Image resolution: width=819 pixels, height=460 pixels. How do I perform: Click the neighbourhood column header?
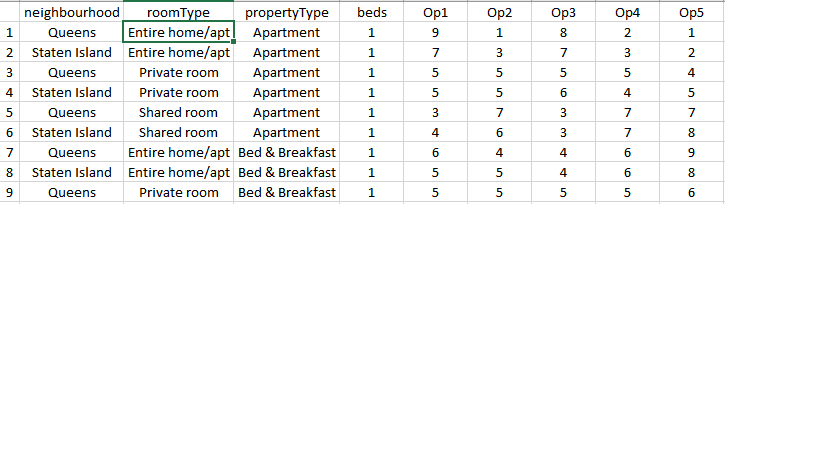(x=72, y=13)
